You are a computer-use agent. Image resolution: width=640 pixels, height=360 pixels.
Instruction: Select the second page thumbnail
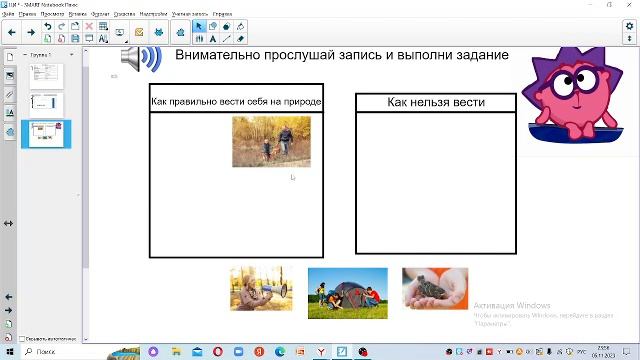[47, 104]
